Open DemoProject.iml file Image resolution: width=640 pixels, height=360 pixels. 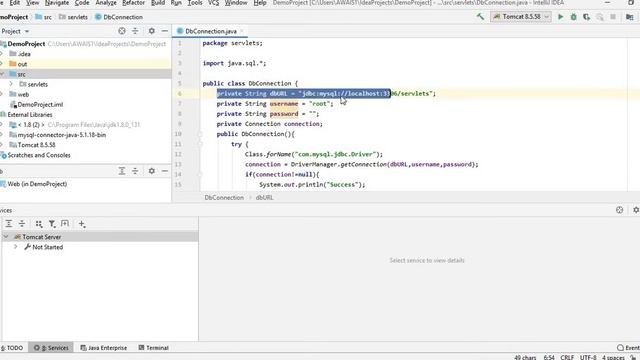click(x=40, y=104)
